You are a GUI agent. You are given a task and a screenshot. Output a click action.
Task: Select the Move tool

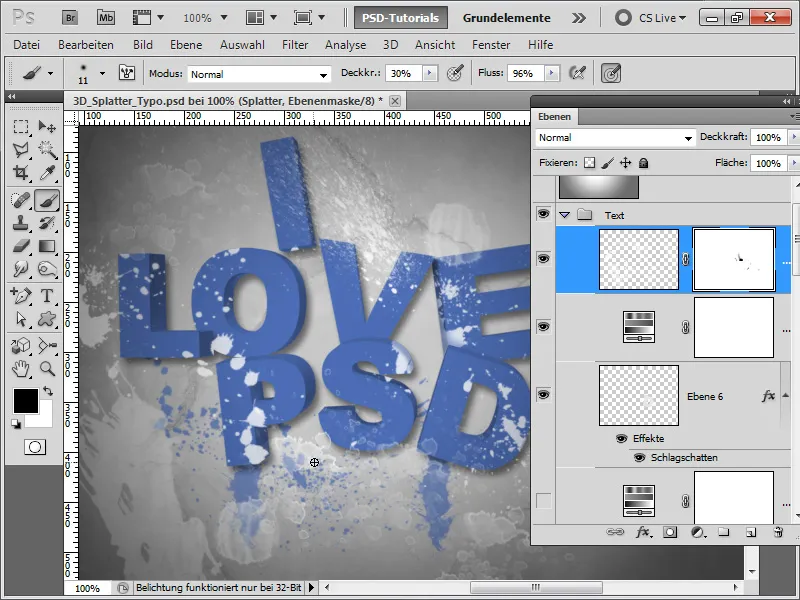pyautogui.click(x=47, y=127)
